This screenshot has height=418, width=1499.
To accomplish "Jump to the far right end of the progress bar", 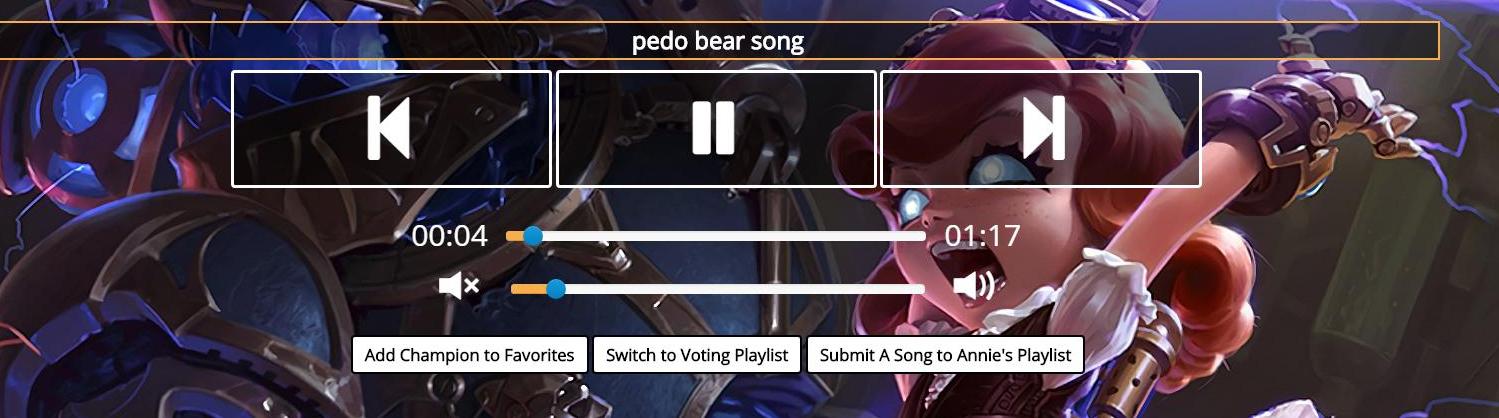I will [922, 237].
